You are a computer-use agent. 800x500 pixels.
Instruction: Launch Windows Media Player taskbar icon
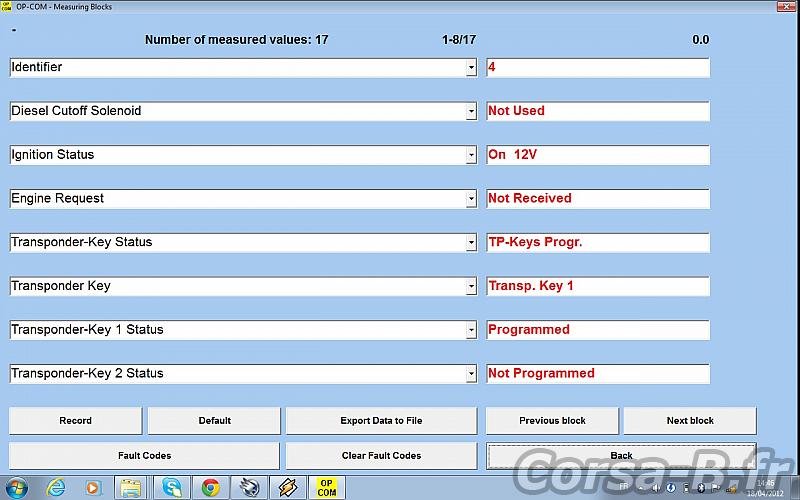pyautogui.click(x=93, y=488)
